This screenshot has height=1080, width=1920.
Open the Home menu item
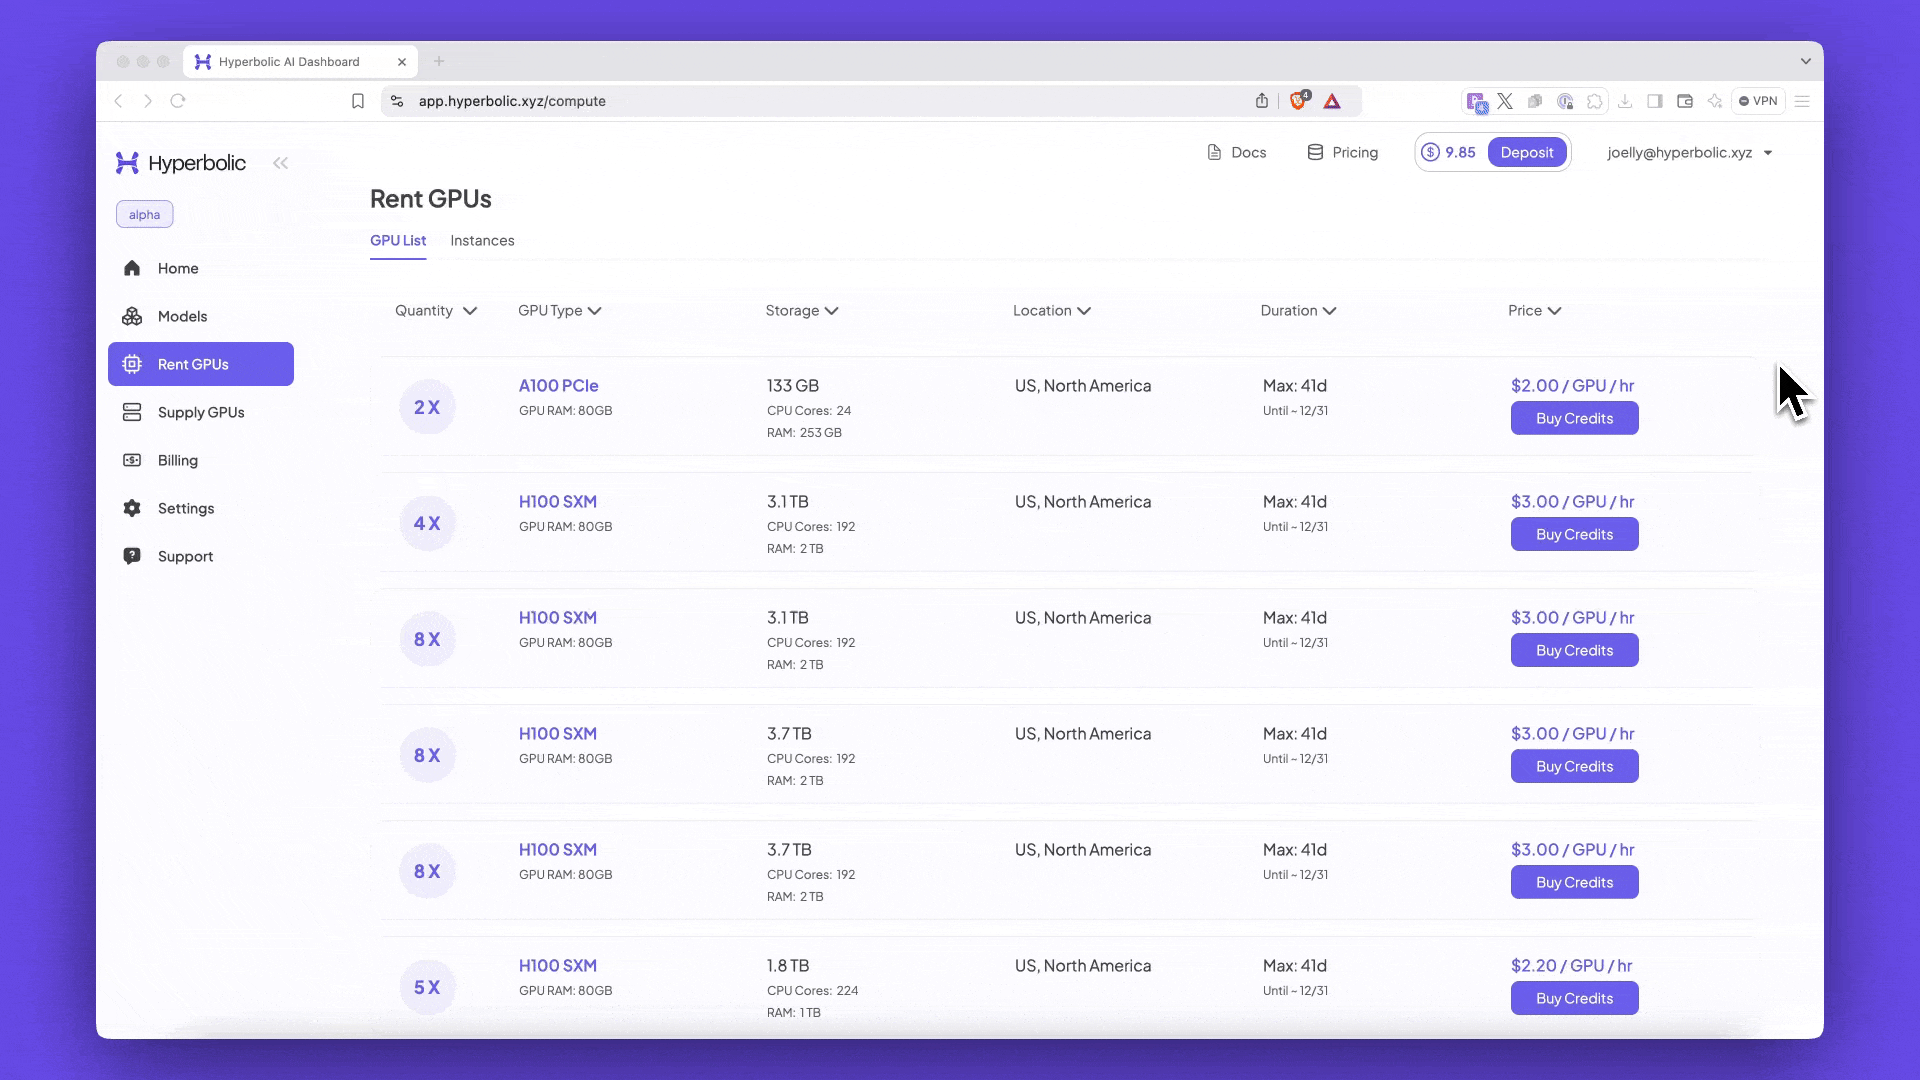(200, 268)
